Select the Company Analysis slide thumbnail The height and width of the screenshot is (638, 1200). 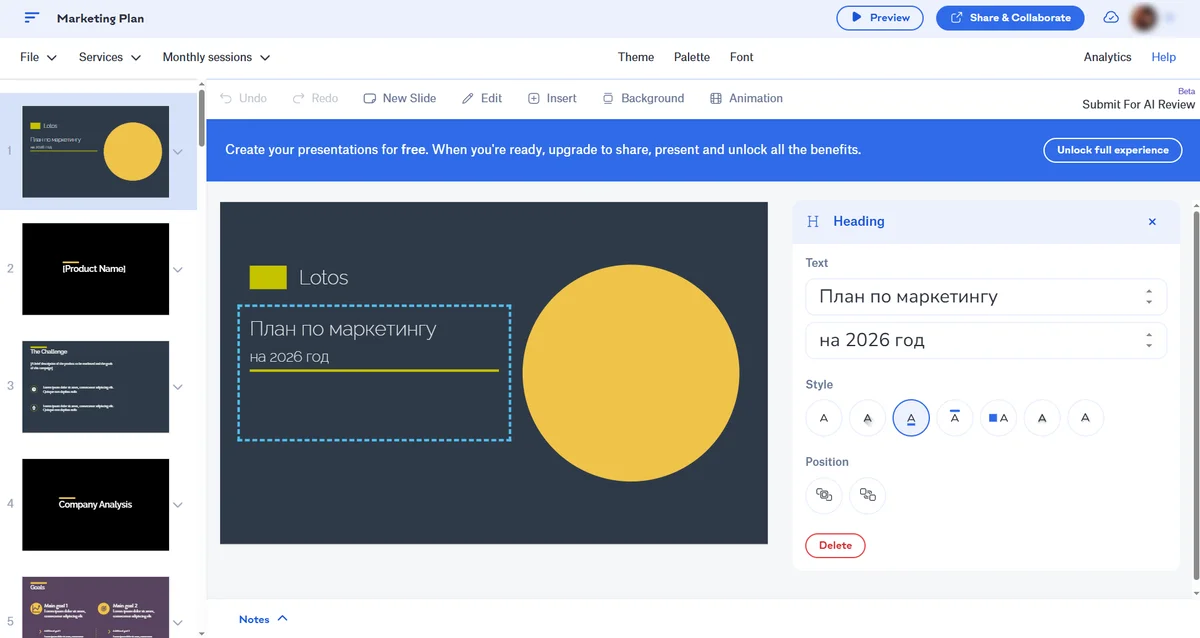coord(96,504)
